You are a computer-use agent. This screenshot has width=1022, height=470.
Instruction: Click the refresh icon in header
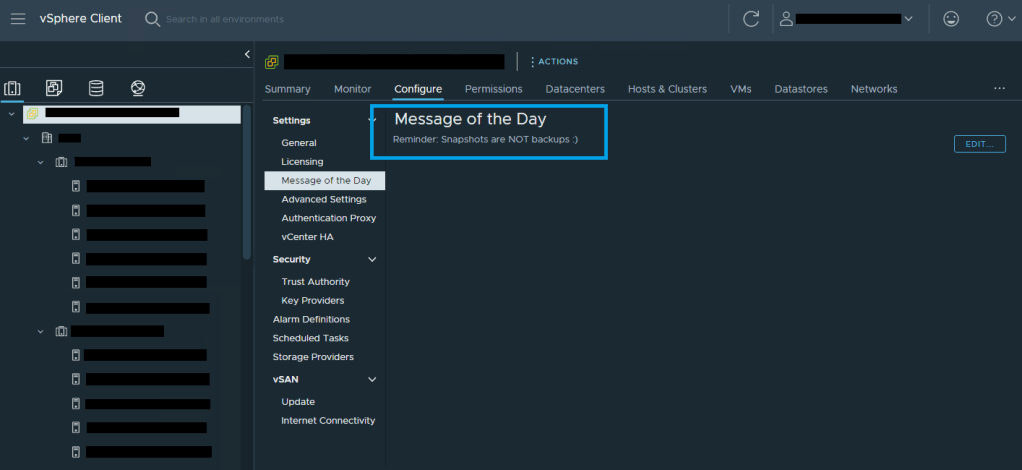(x=751, y=19)
